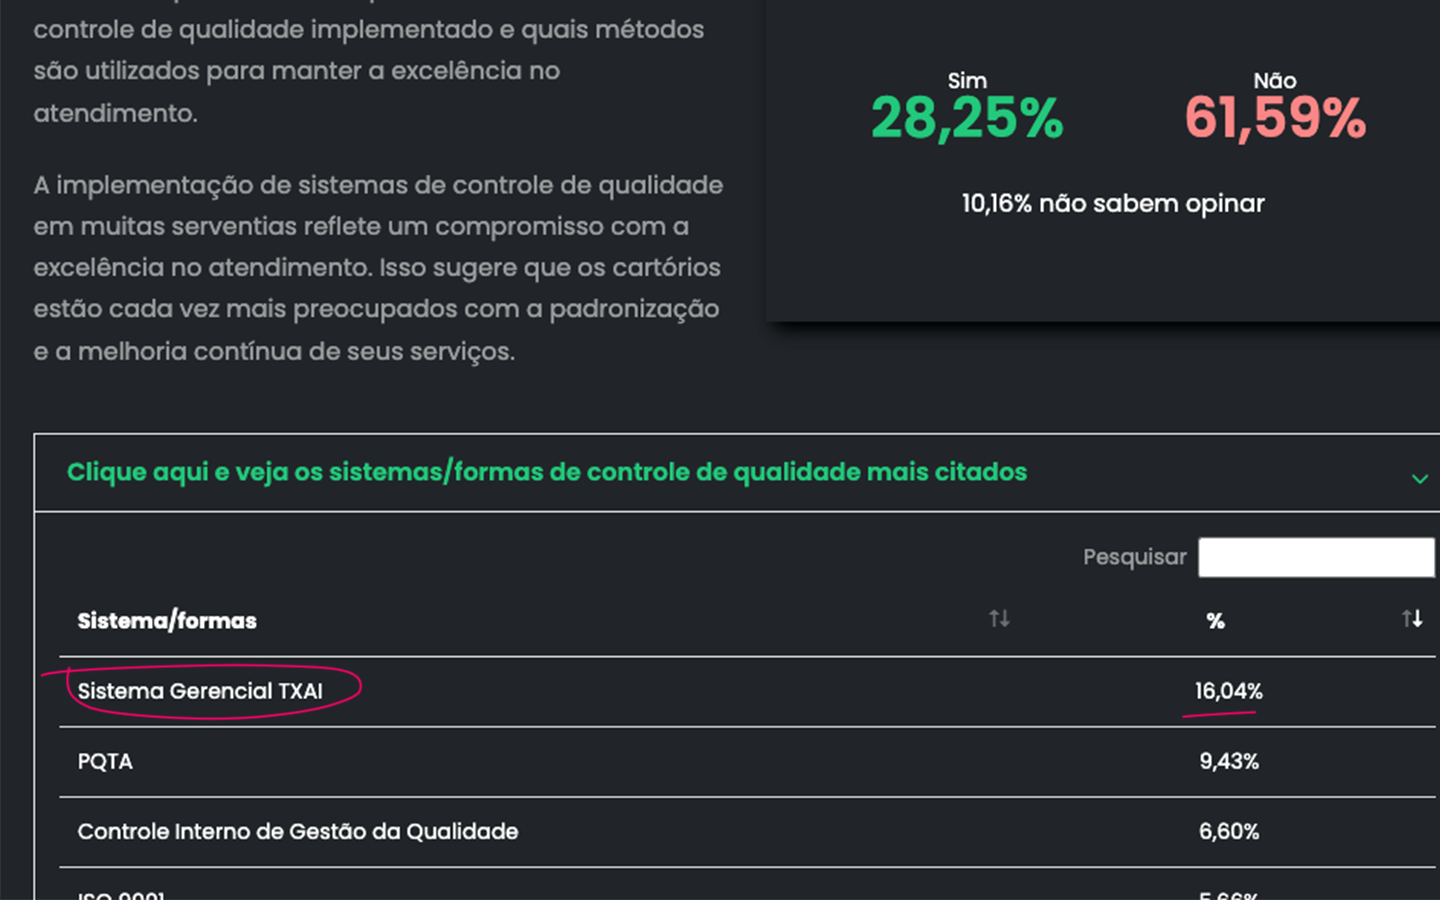1440x900 pixels.
Task: Click the green 28,25% statistic
Action: pos(967,118)
